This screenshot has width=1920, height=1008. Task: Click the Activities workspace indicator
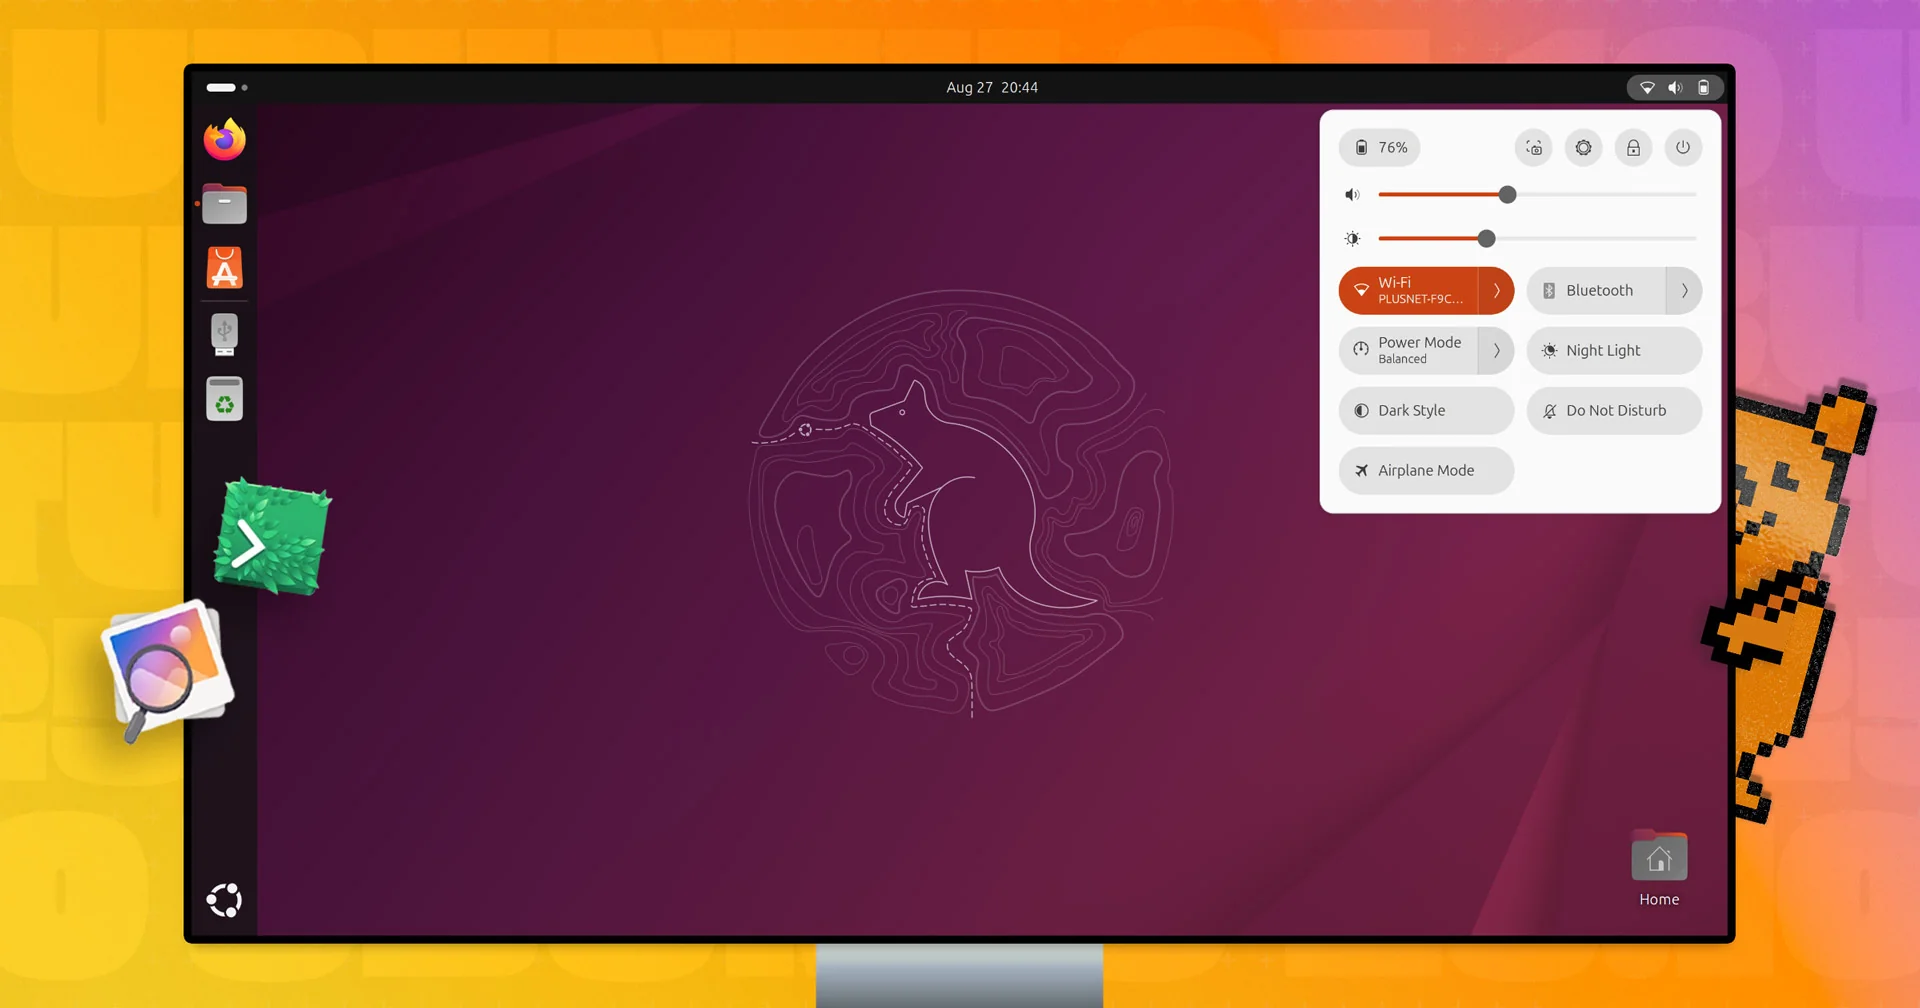click(227, 88)
